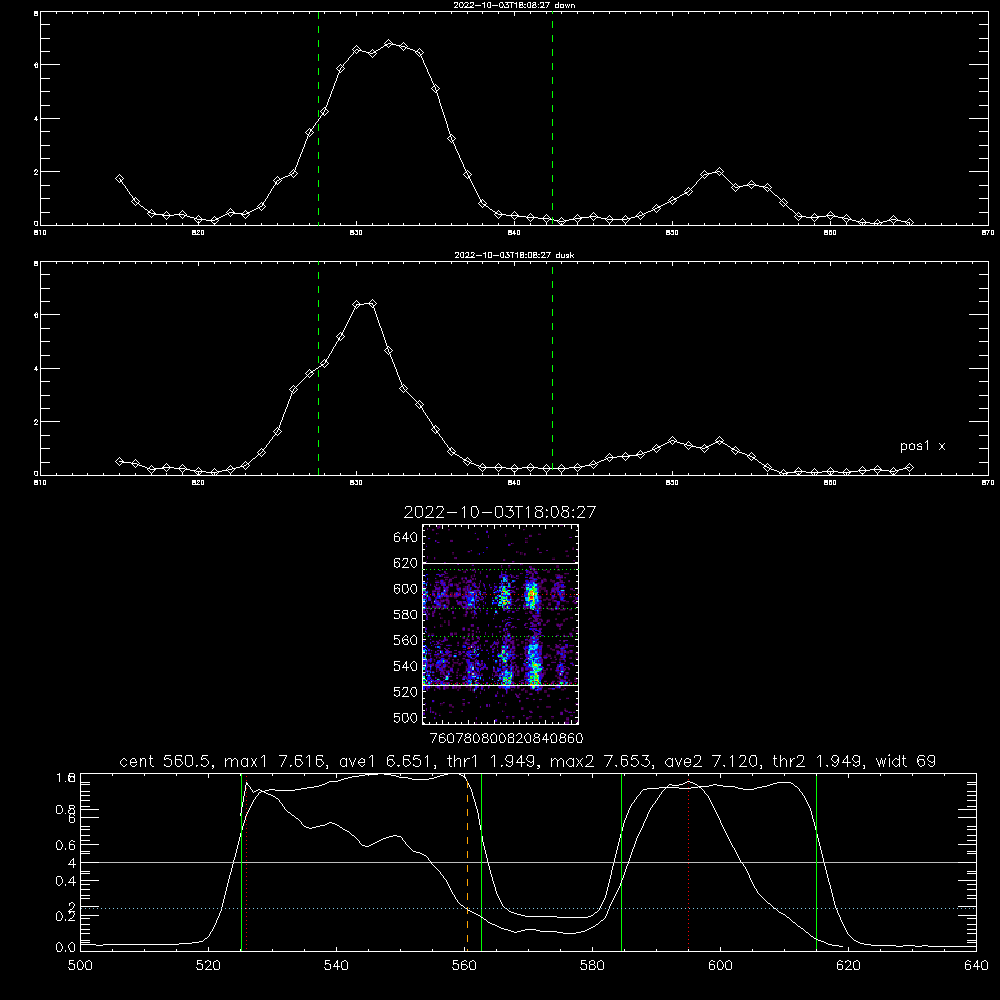Click the rightmost diamond marker on dusk curve
1000x1000 pixels.
(x=909, y=467)
